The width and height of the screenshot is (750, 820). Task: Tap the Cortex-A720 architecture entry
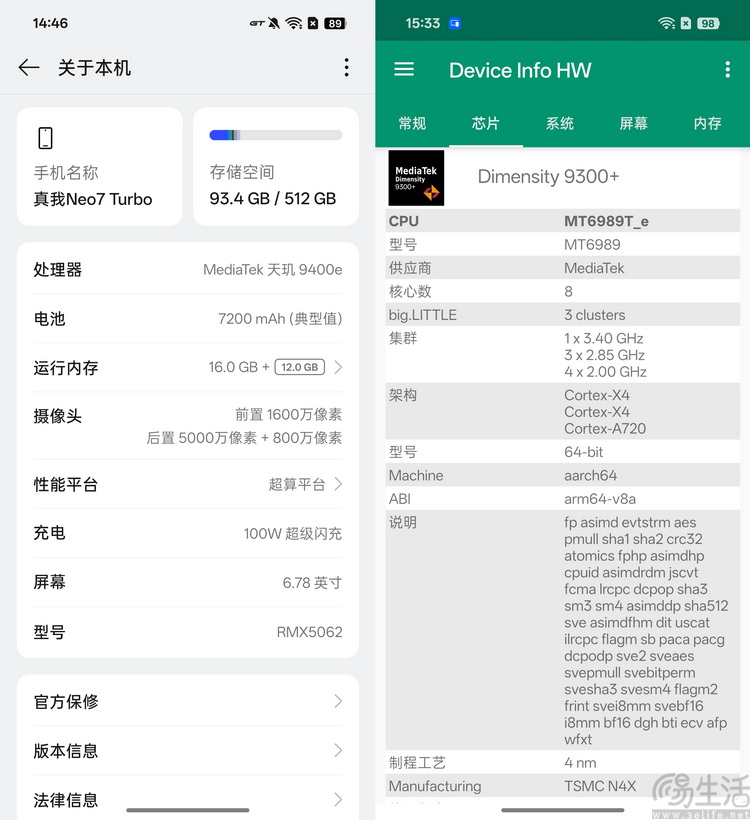605,429
